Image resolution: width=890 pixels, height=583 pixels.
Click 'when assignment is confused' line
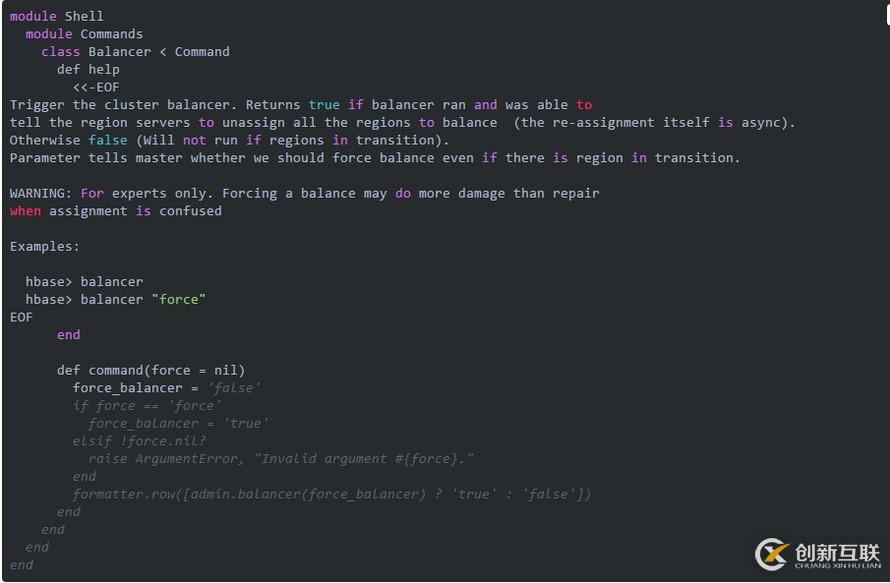click(116, 211)
